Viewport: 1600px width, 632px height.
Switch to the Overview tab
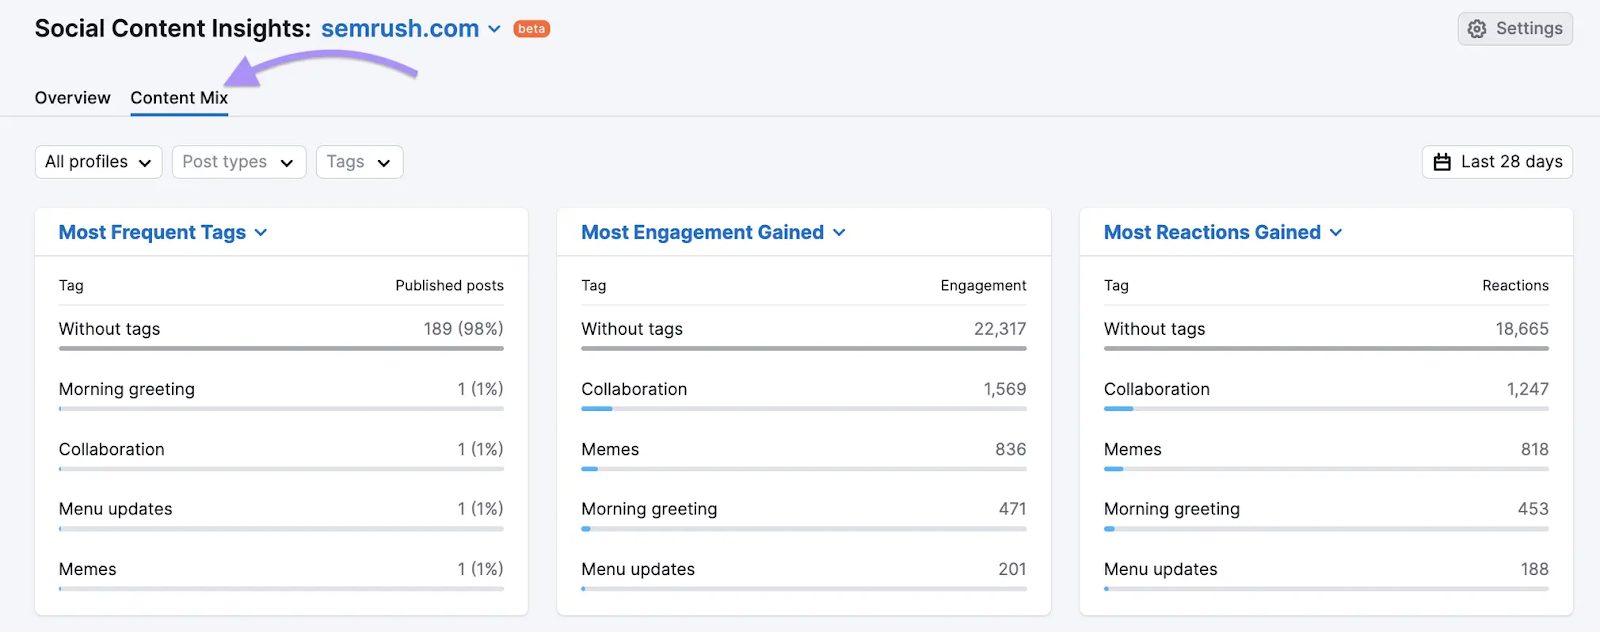tap(72, 98)
